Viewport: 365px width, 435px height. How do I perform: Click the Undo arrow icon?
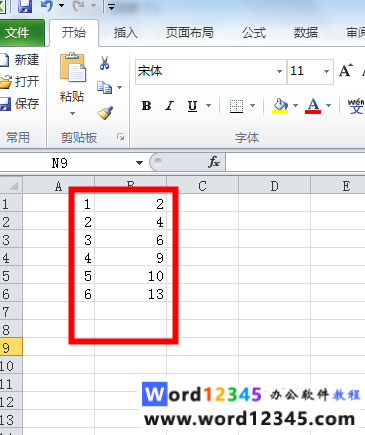click(47, 5)
